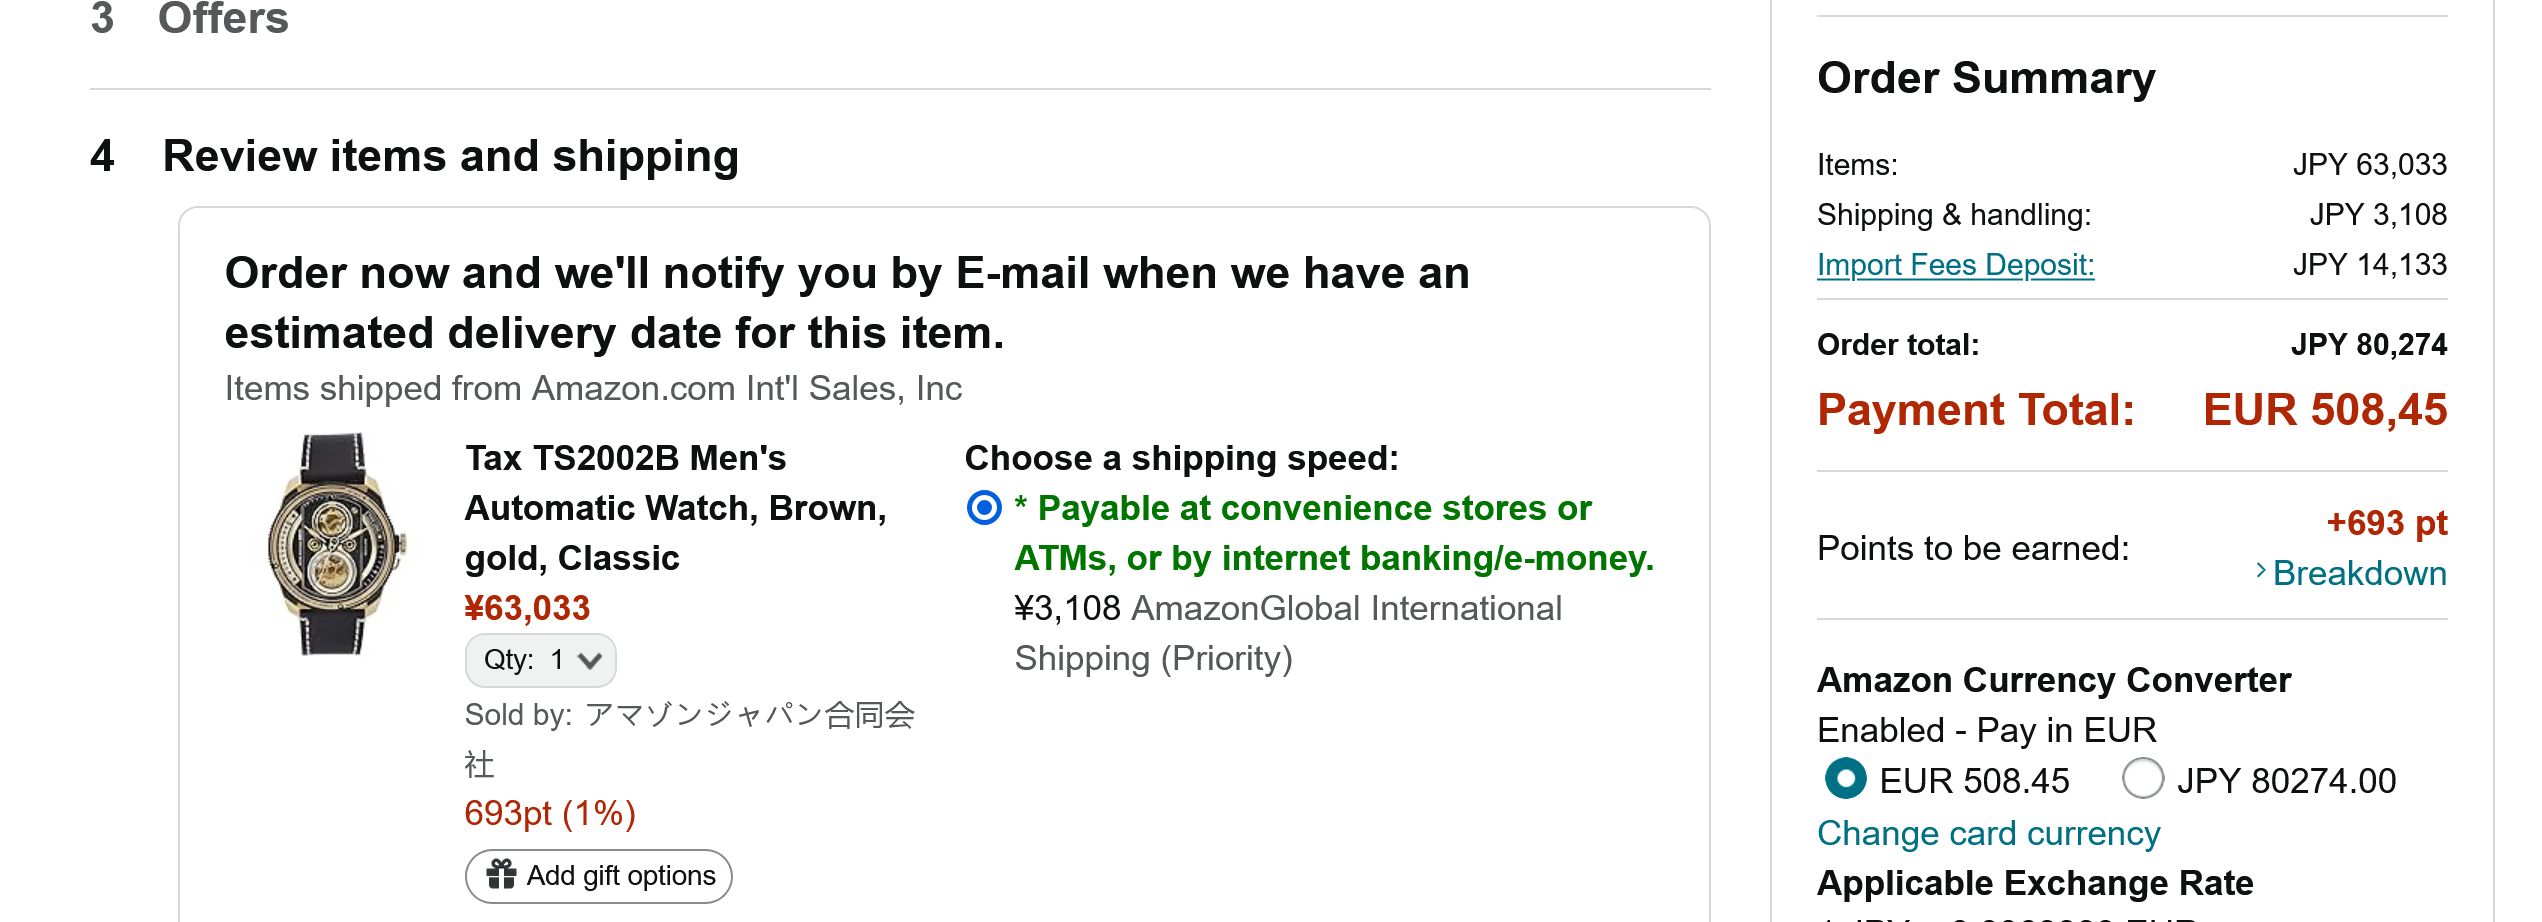Click the AmazonGlobal International Shipping (Priority) text
Screen dimensions: 2542x922
coord(1288,633)
